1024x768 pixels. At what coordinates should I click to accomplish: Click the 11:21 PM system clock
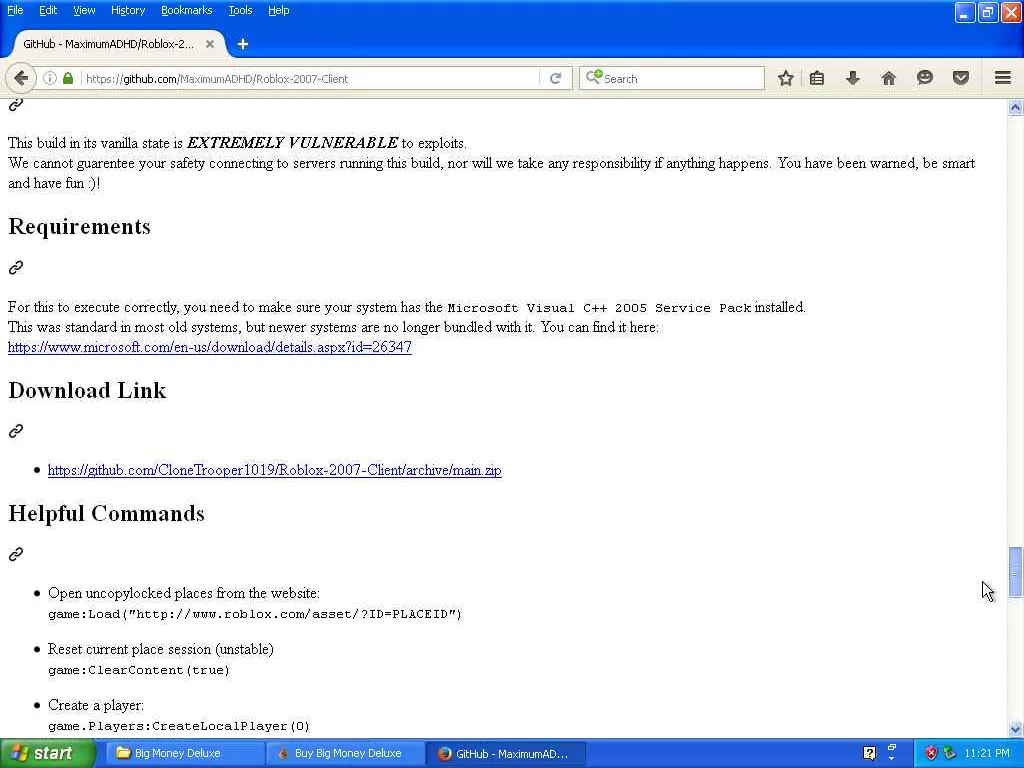tap(987, 753)
